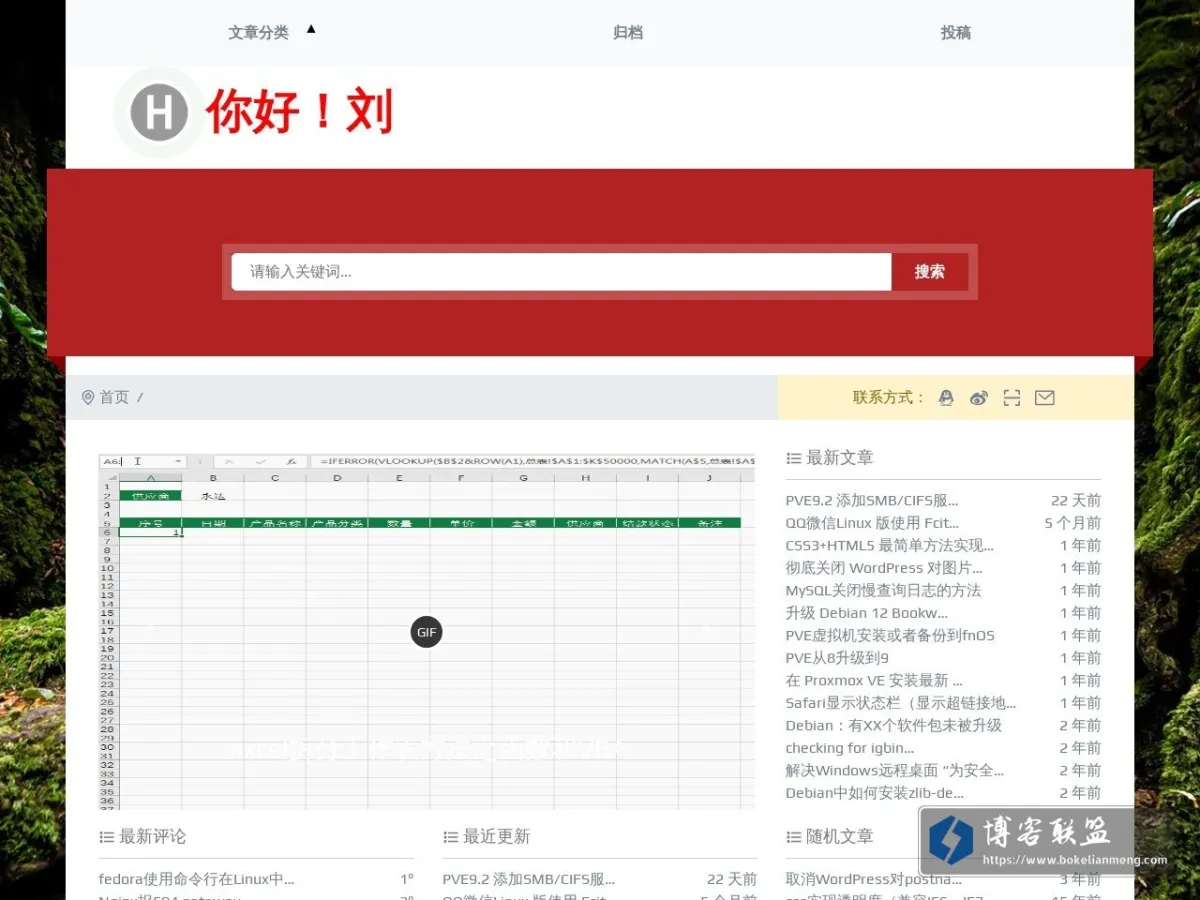Image resolution: width=1200 pixels, height=900 pixels.
Task: Click the 最新评论 section heading
Action: pos(153,837)
